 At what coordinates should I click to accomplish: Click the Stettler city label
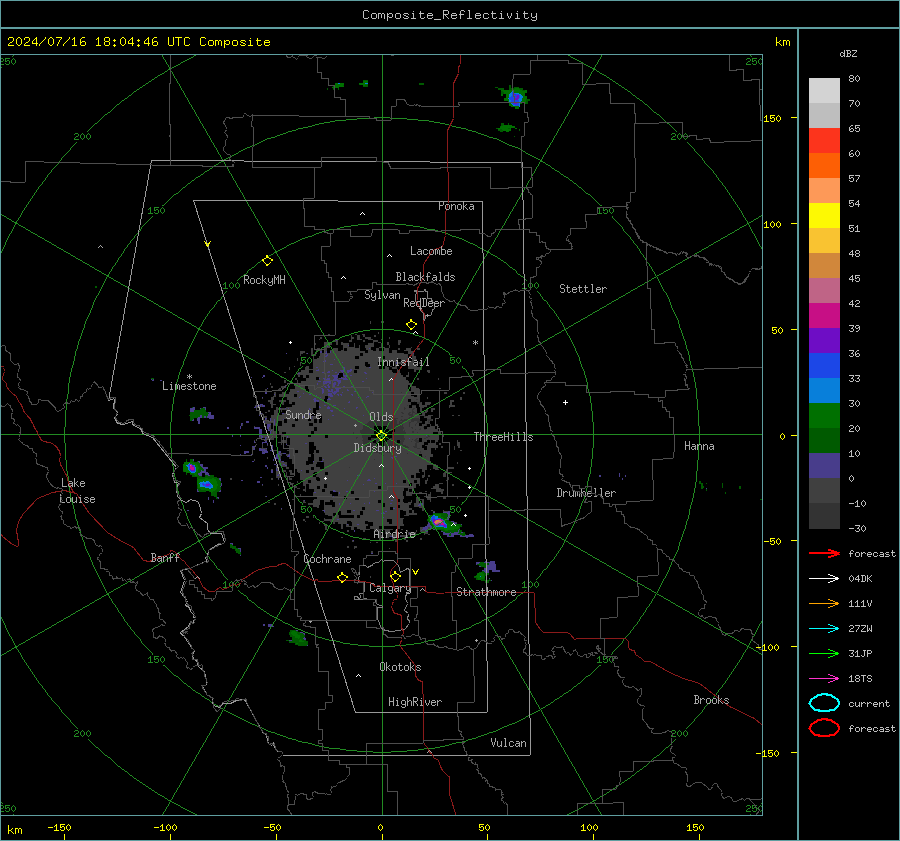click(583, 289)
